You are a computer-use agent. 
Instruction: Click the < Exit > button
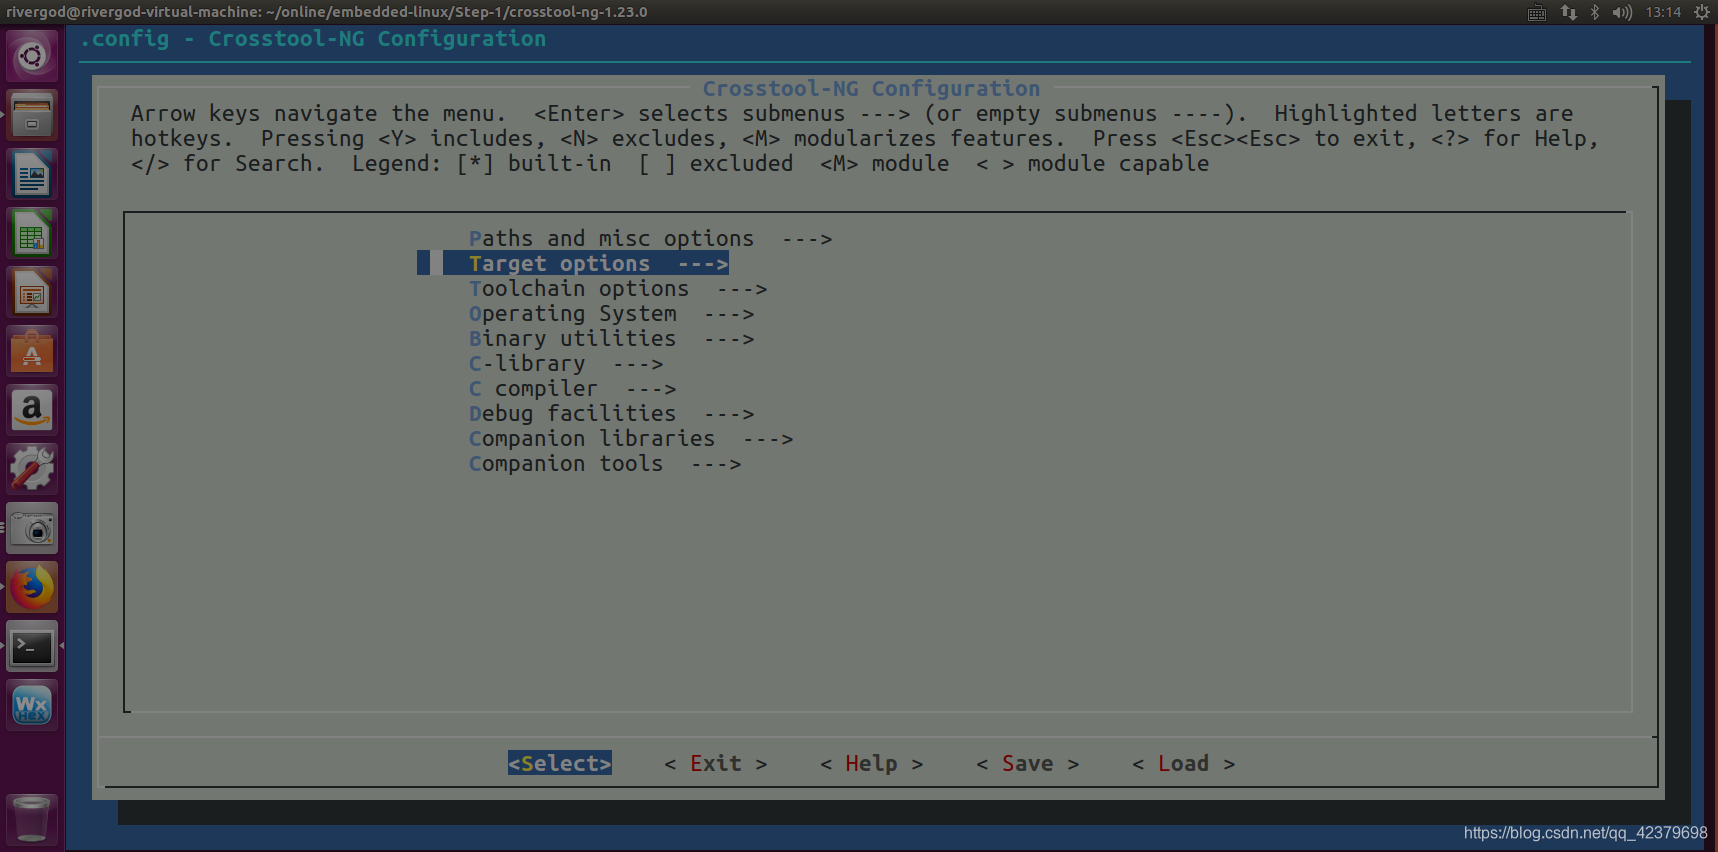click(x=716, y=763)
